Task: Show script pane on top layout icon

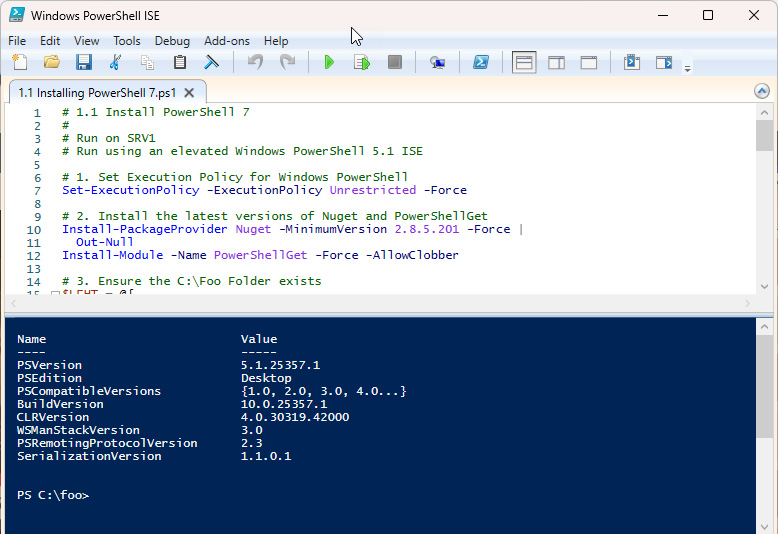Action: [x=524, y=63]
